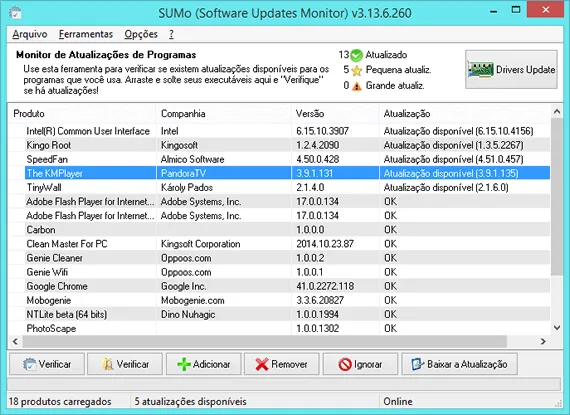Ignore the update with Ignorar button

click(x=360, y=364)
